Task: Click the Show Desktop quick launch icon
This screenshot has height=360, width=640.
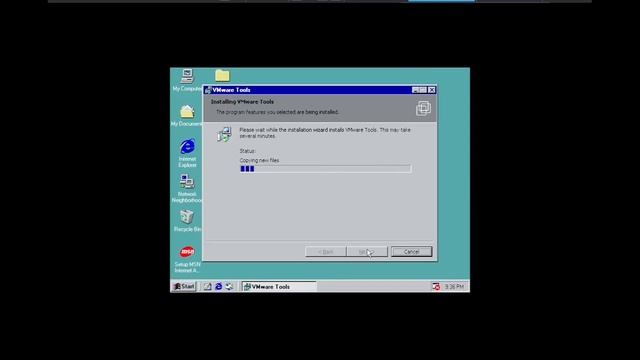Action: pos(207,287)
